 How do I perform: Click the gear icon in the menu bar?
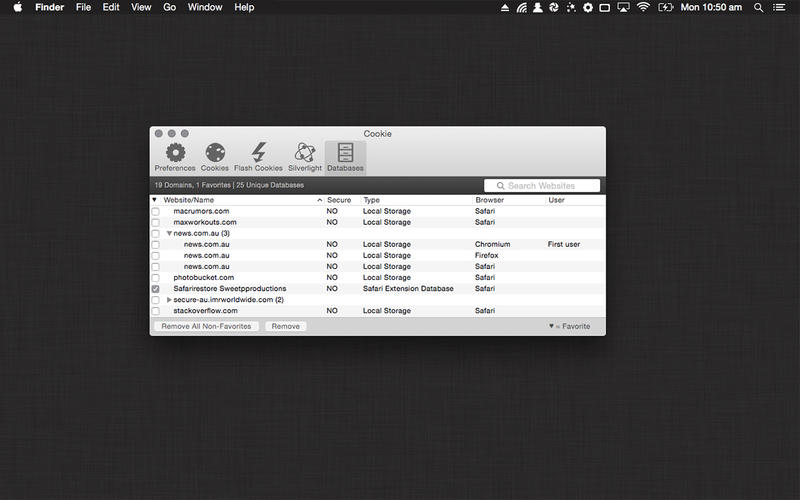[x=588, y=8]
